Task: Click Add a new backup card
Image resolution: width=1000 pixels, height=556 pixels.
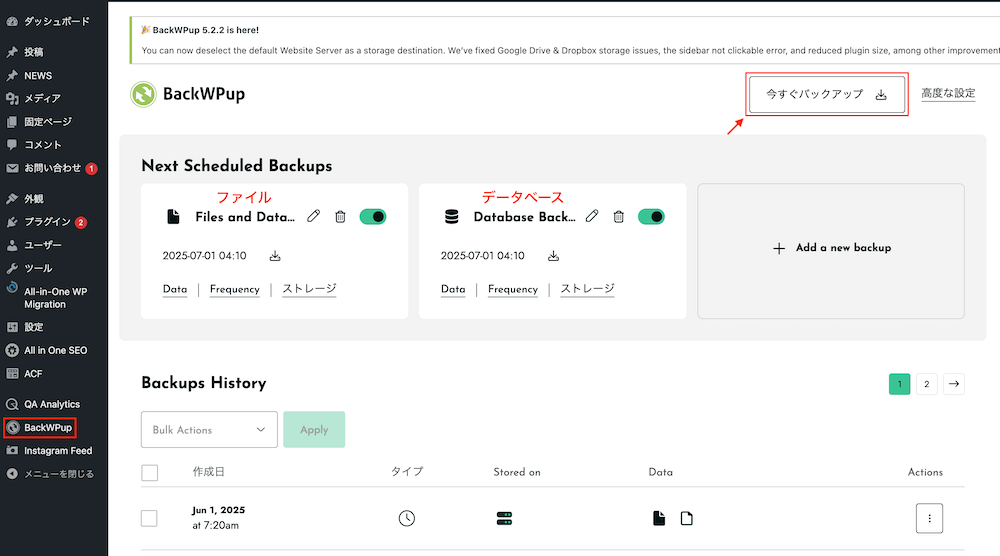Action: coord(831,251)
